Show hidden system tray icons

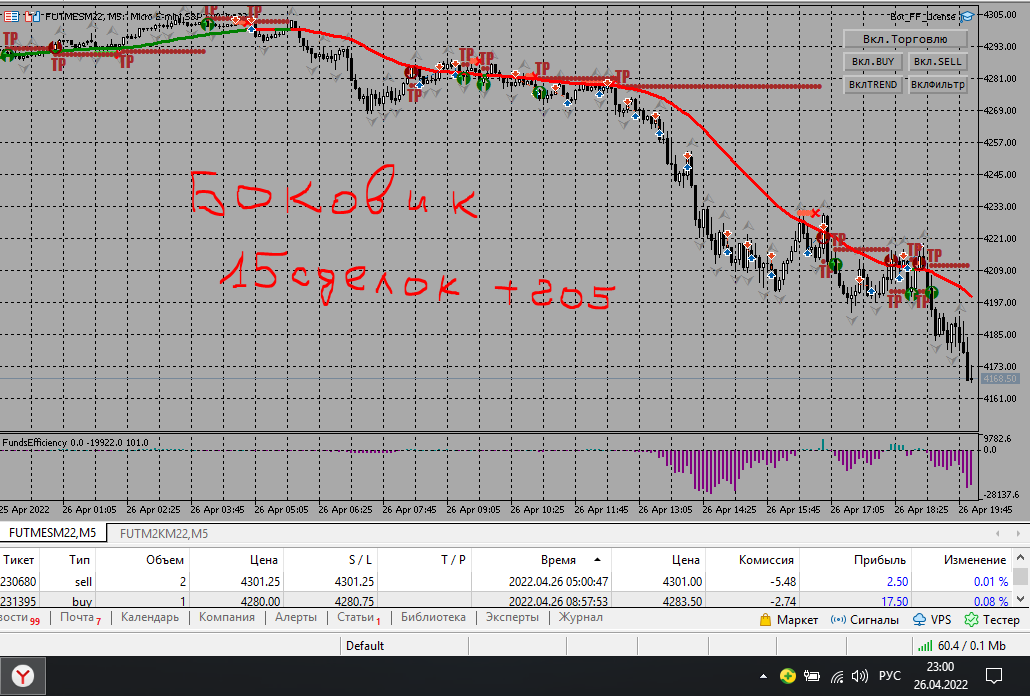coord(763,676)
